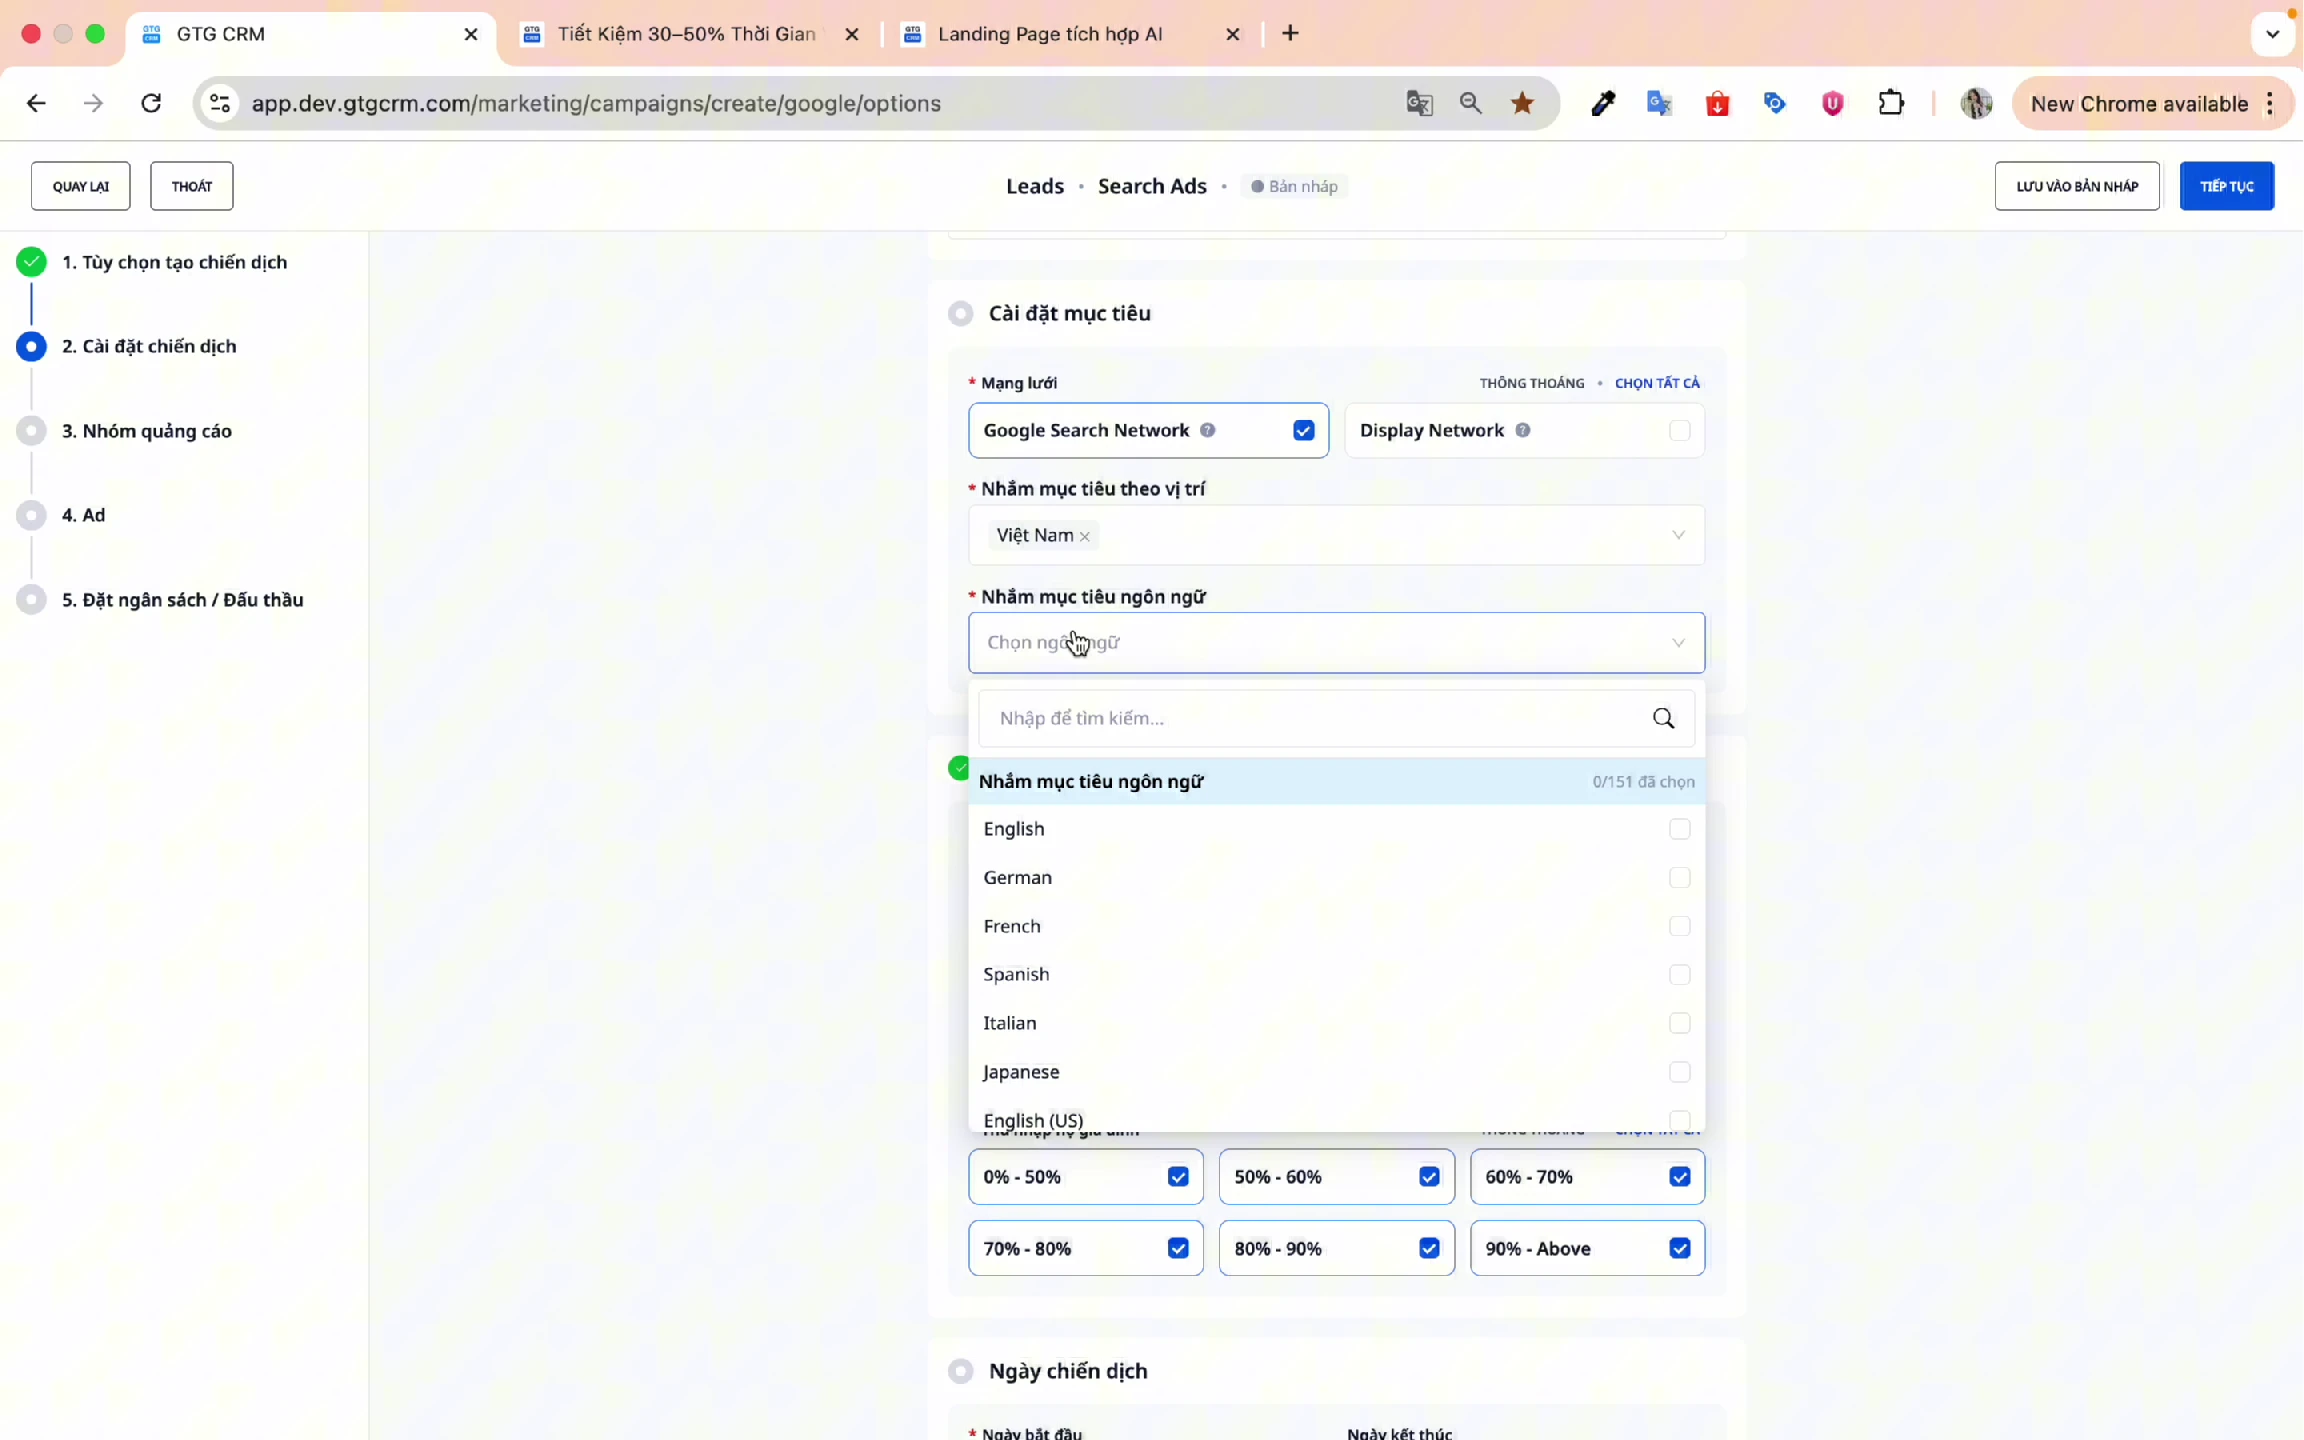2304x1440 pixels.
Task: Click the bookmark star icon in address bar
Action: 1522,103
